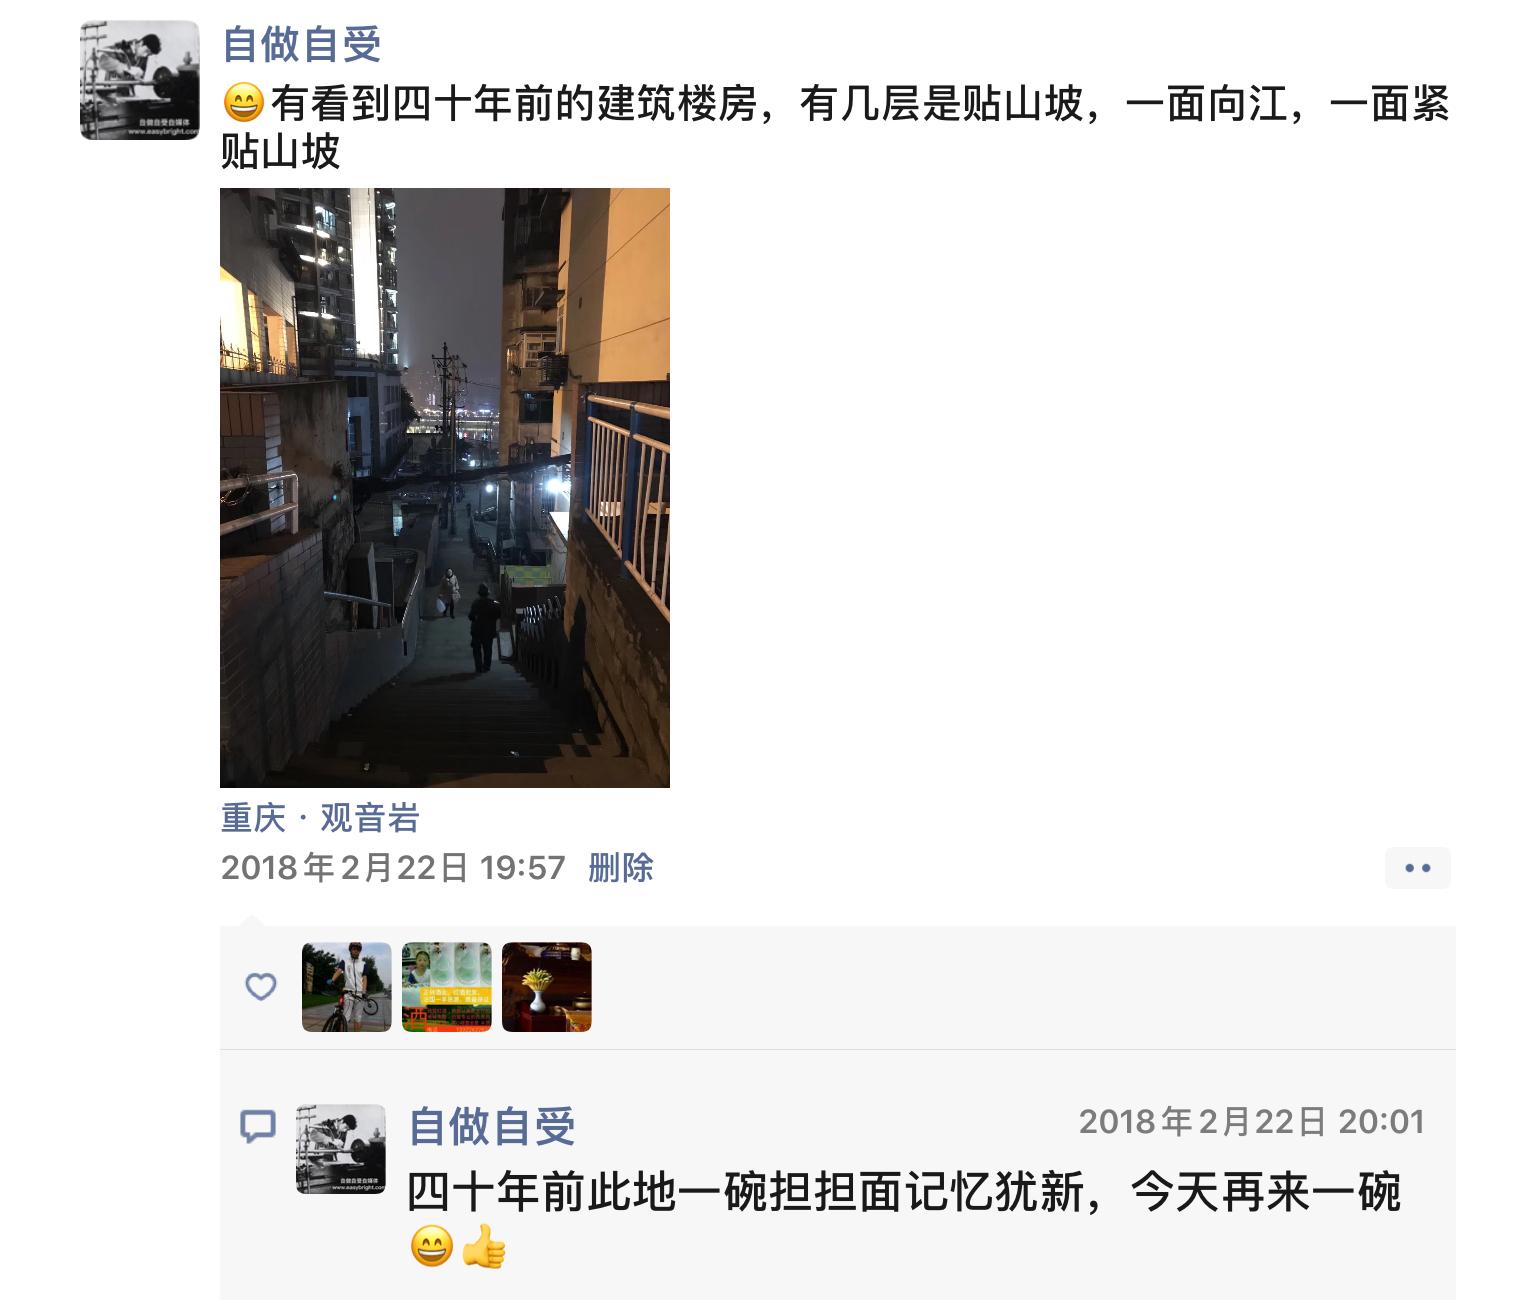Open the commenter's avatar beside the comment

341,1149
